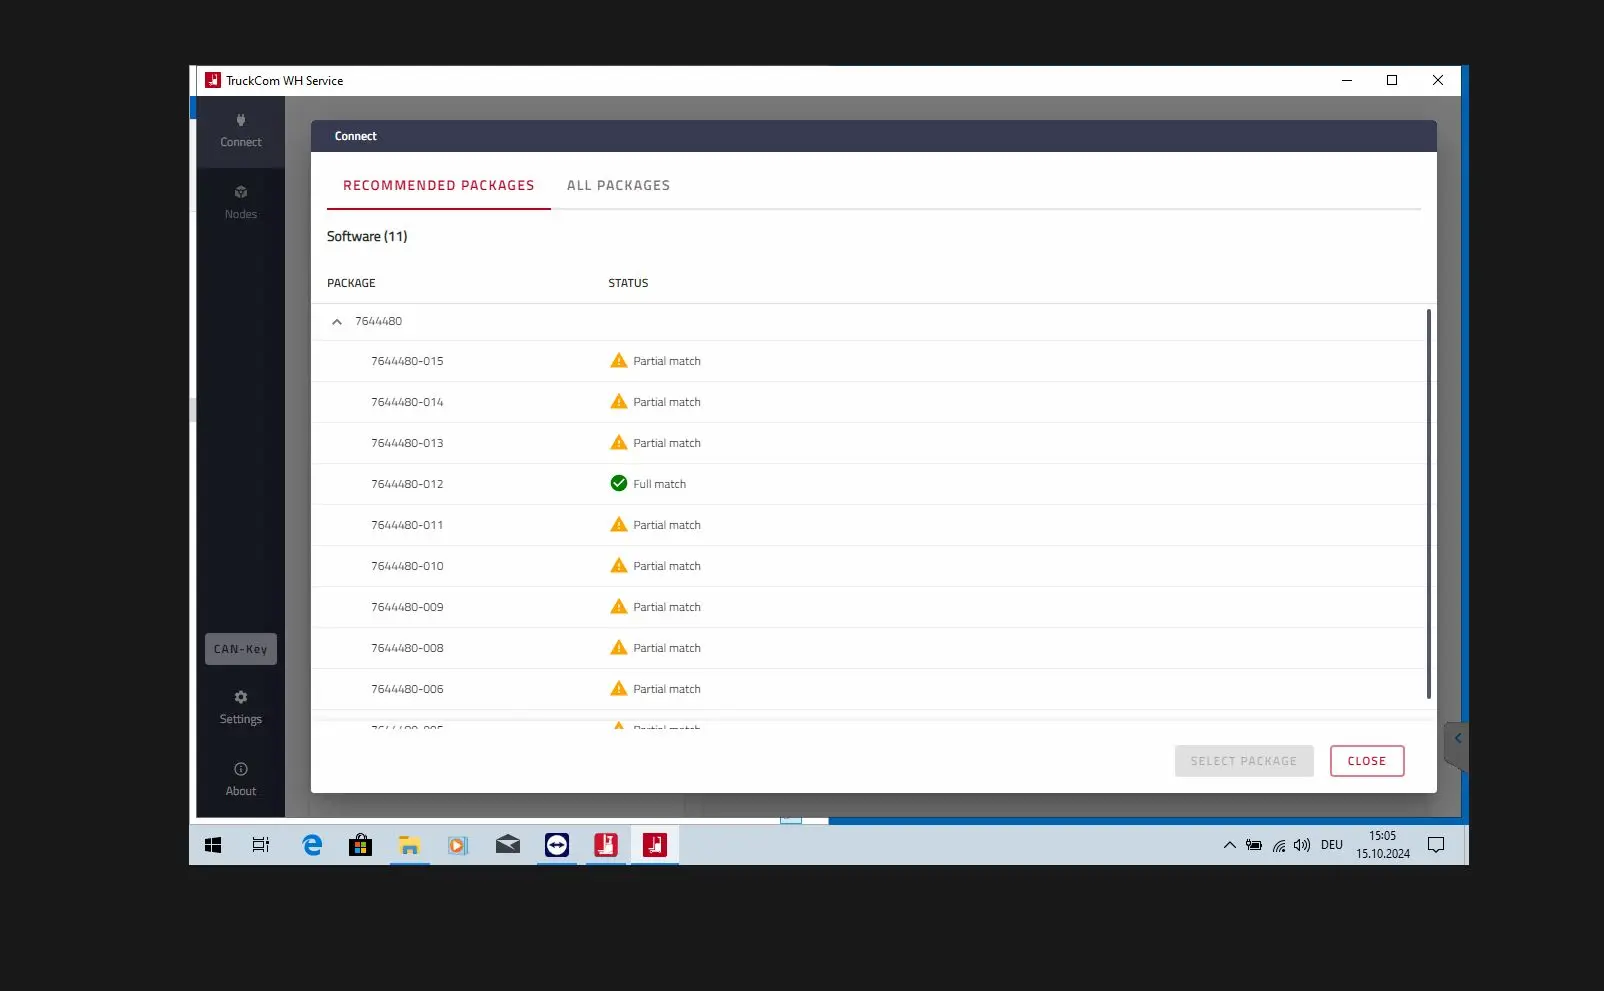Select the Recommended Packages tab
This screenshot has width=1604, height=991.
pos(439,185)
